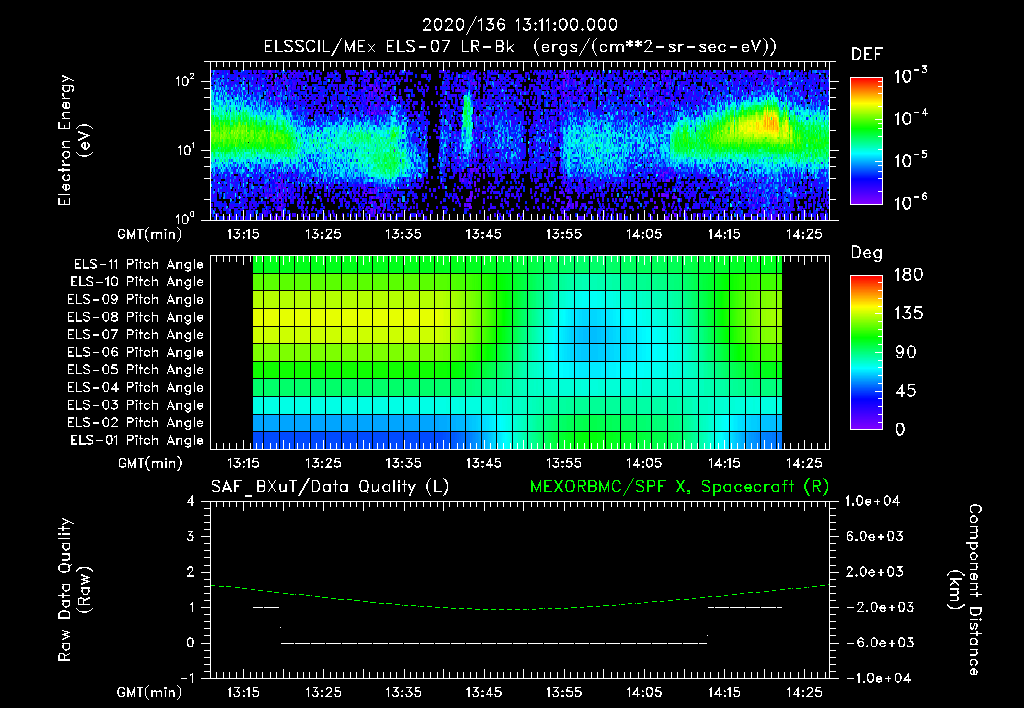The image size is (1024, 708).
Task: Click the ELS-08 Pitch Angle row label
Action: pos(136,317)
